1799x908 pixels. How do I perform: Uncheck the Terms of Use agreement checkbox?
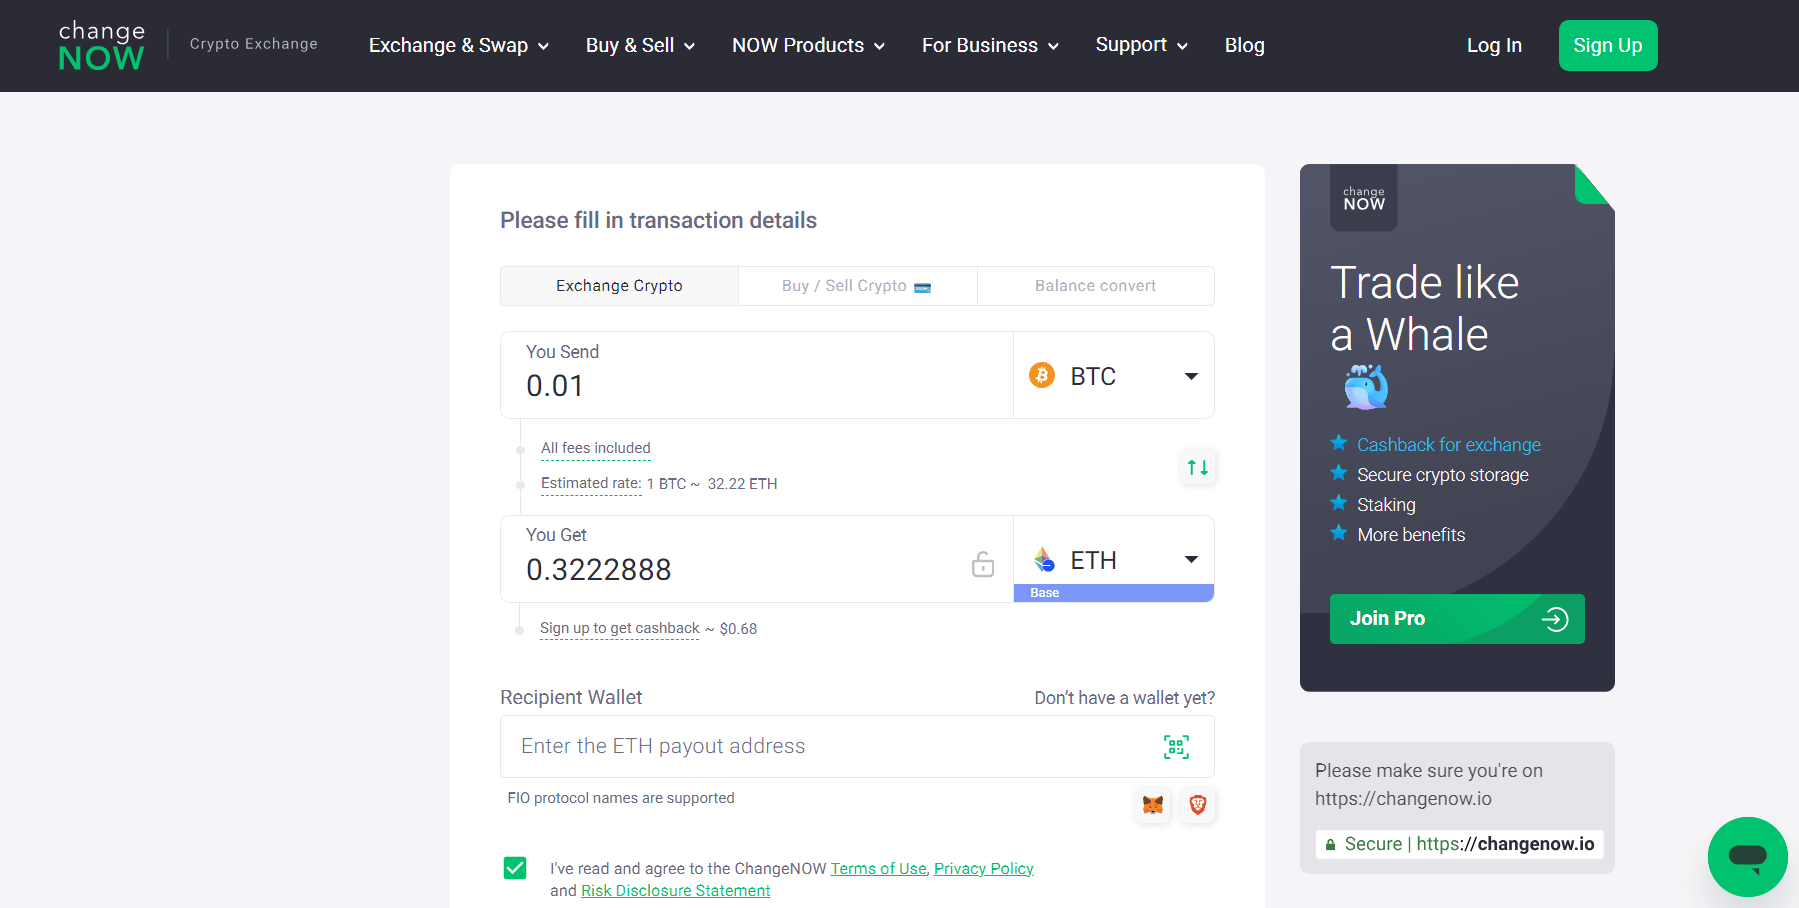[515, 868]
